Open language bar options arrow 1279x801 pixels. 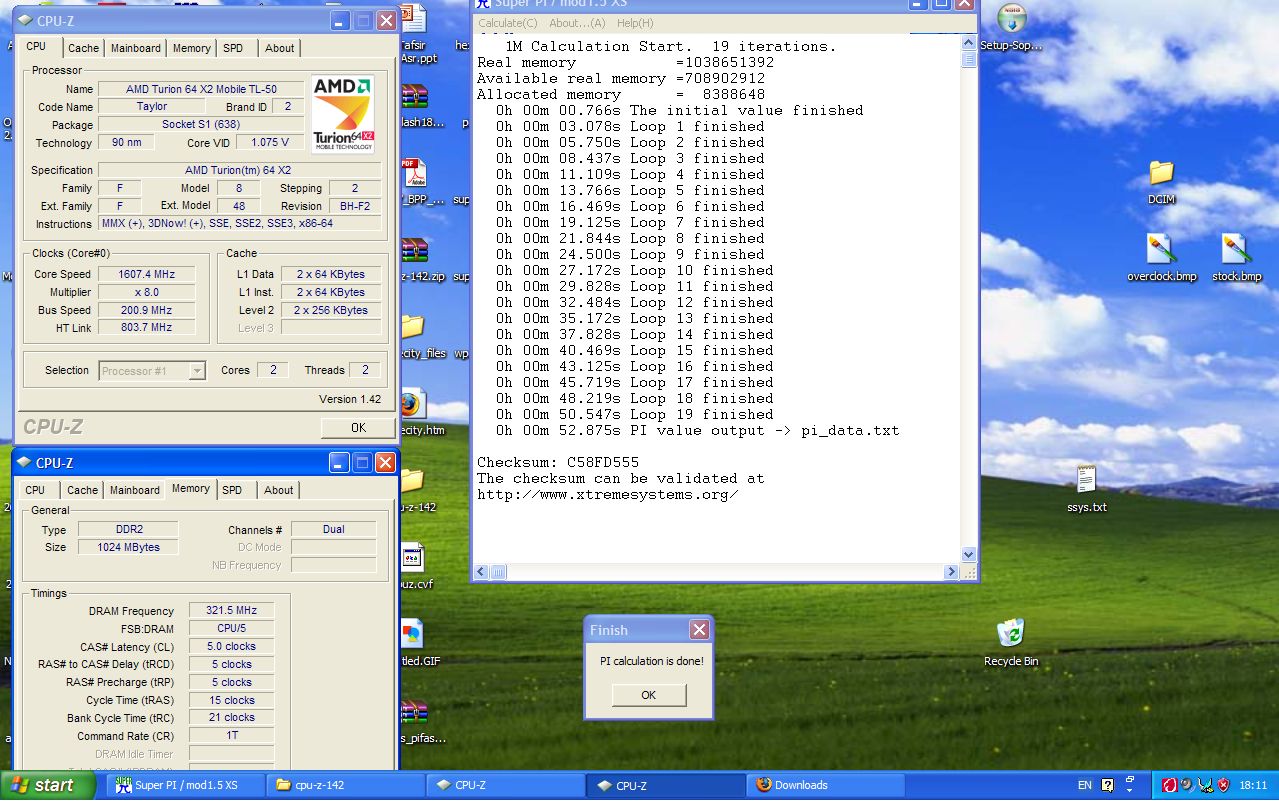[1129, 790]
